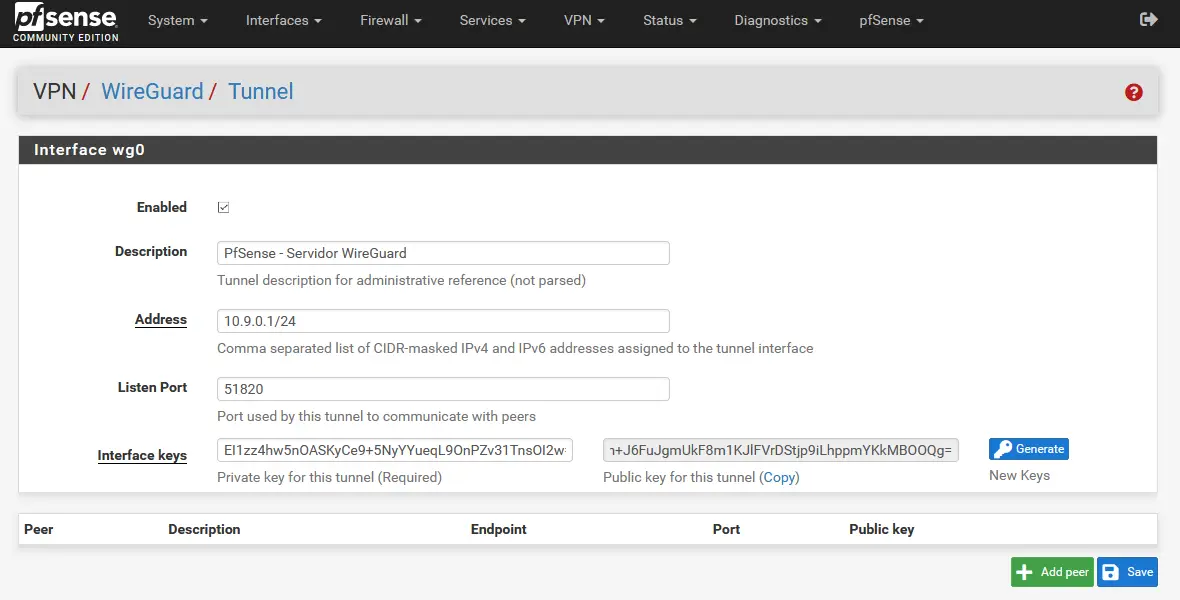
Task: Copy the tunnel public key link
Action: 780,478
